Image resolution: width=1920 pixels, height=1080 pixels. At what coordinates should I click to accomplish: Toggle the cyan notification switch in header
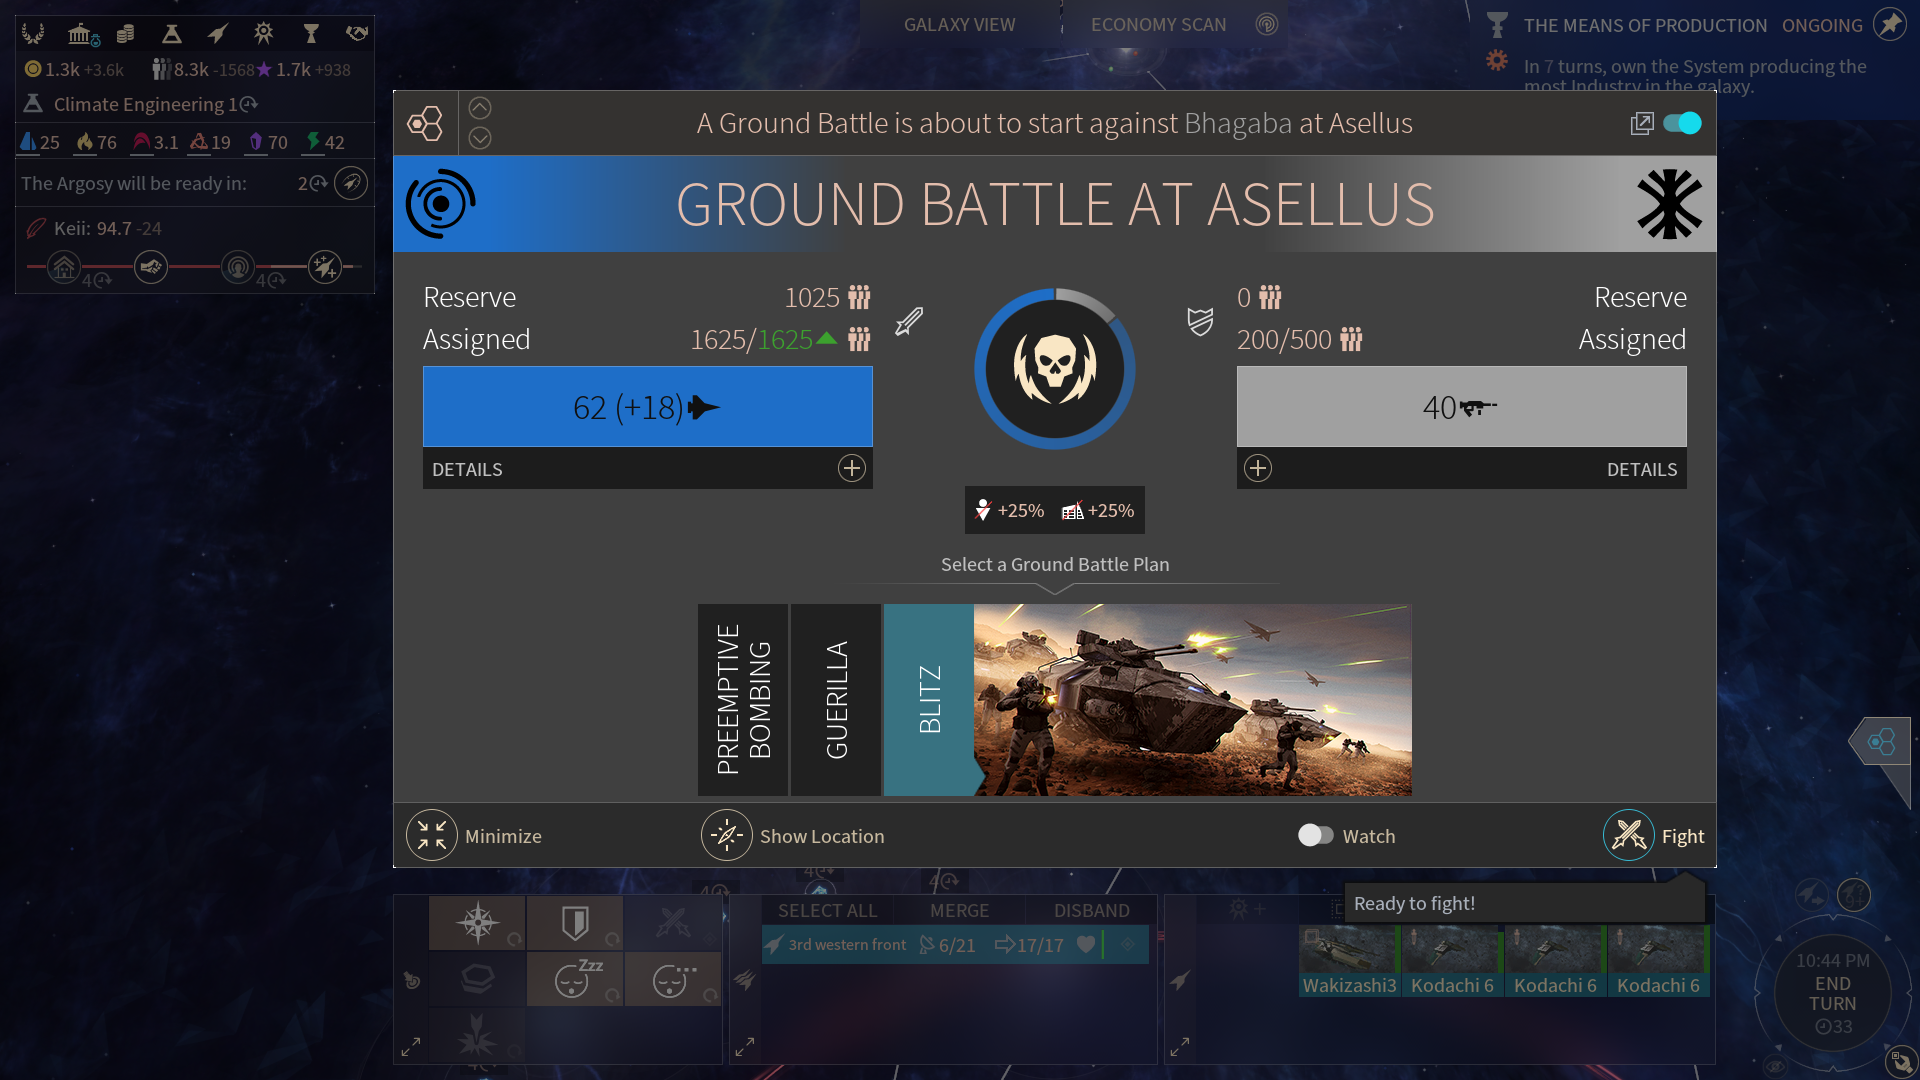[x=1682, y=123]
